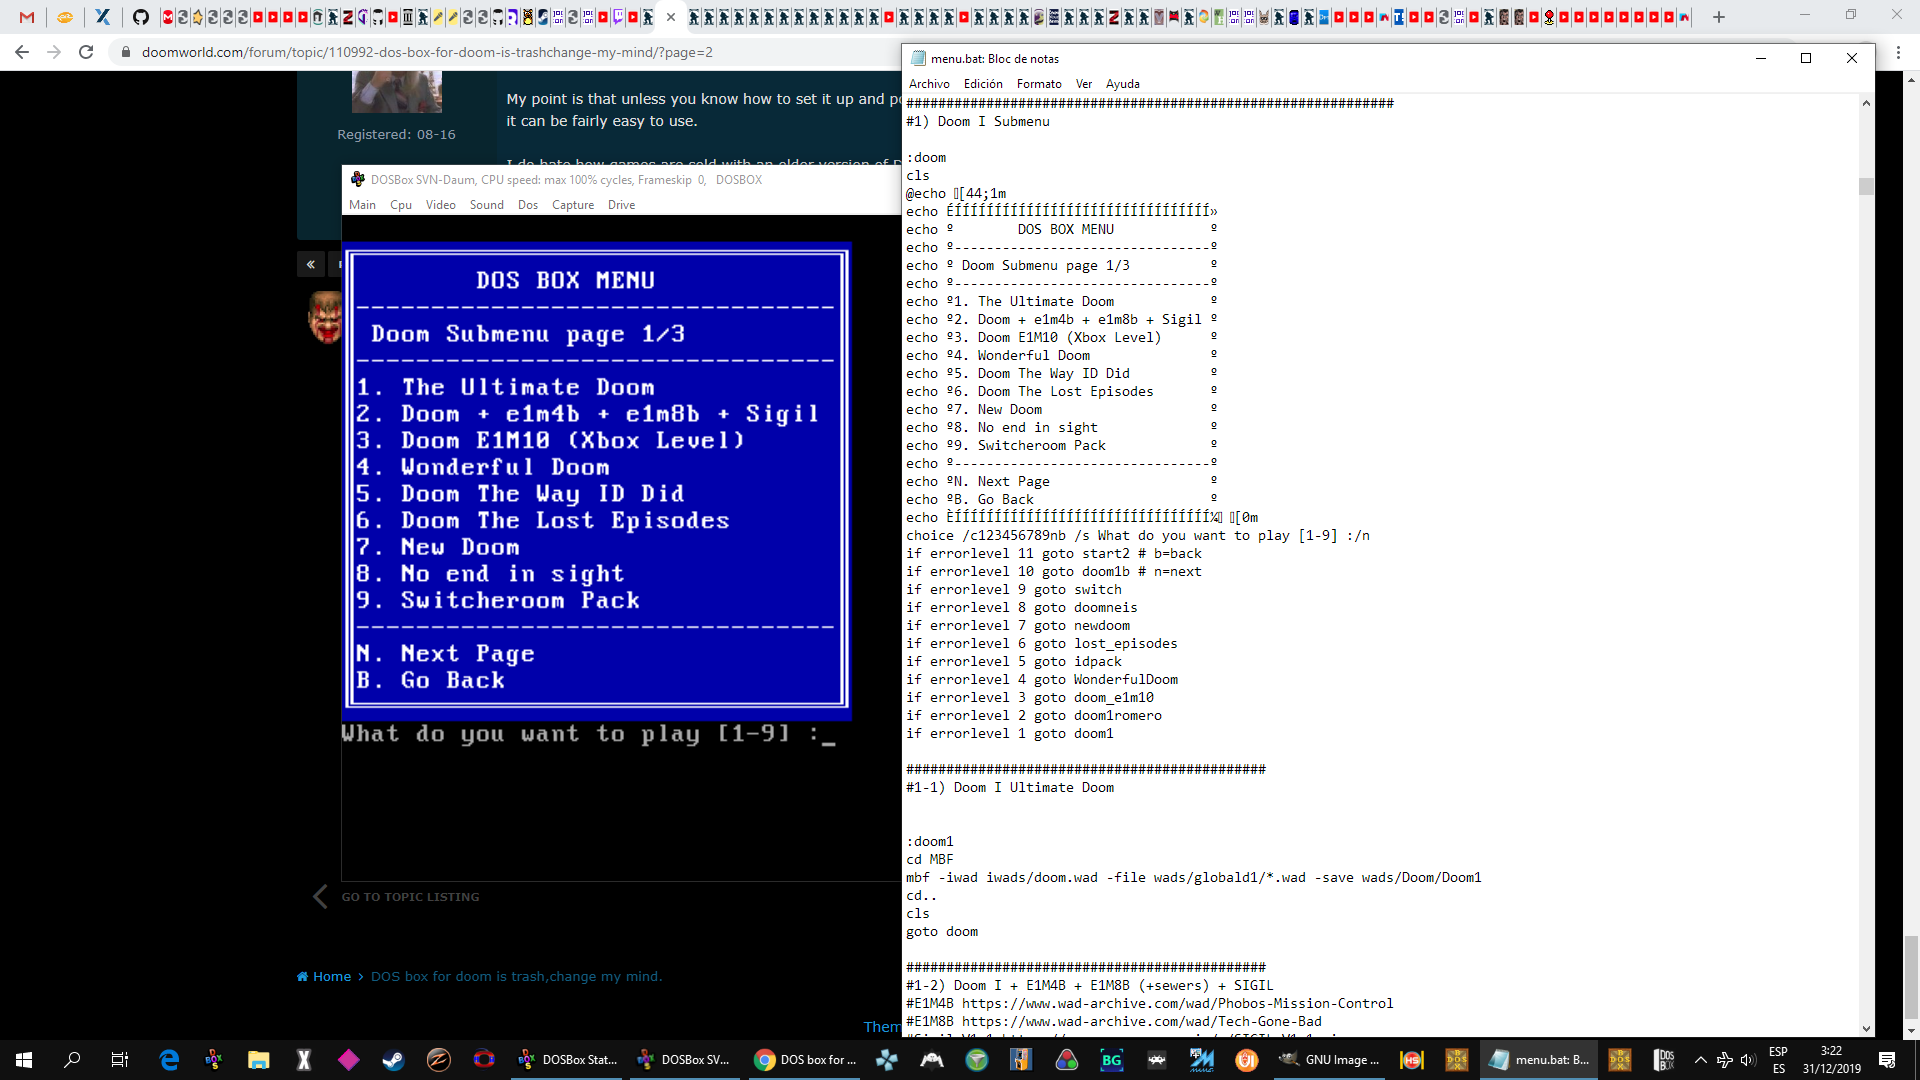The height and width of the screenshot is (1080, 1920).
Task: Open the taskbar clock and date
Action: 1831,1060
